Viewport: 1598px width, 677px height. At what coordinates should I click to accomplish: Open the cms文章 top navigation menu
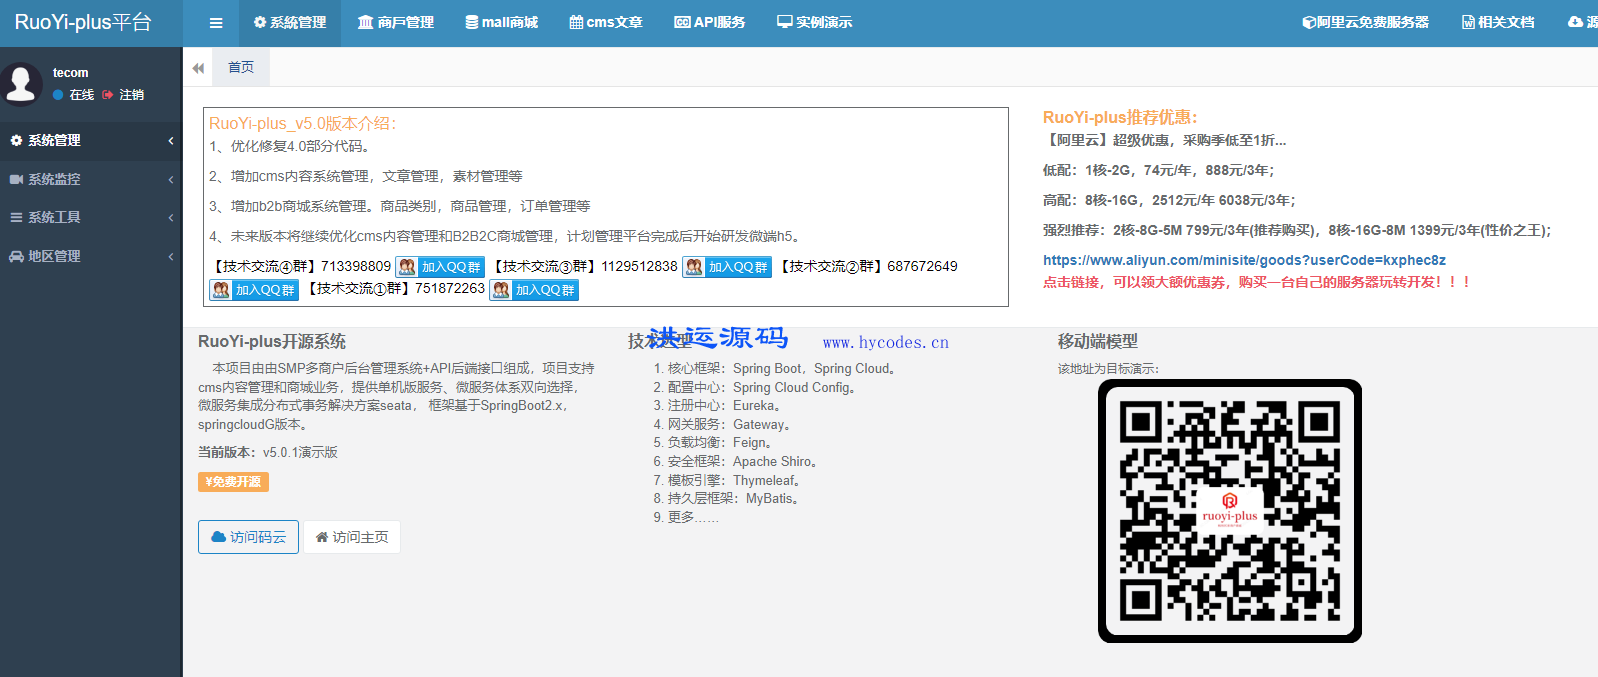click(x=606, y=23)
